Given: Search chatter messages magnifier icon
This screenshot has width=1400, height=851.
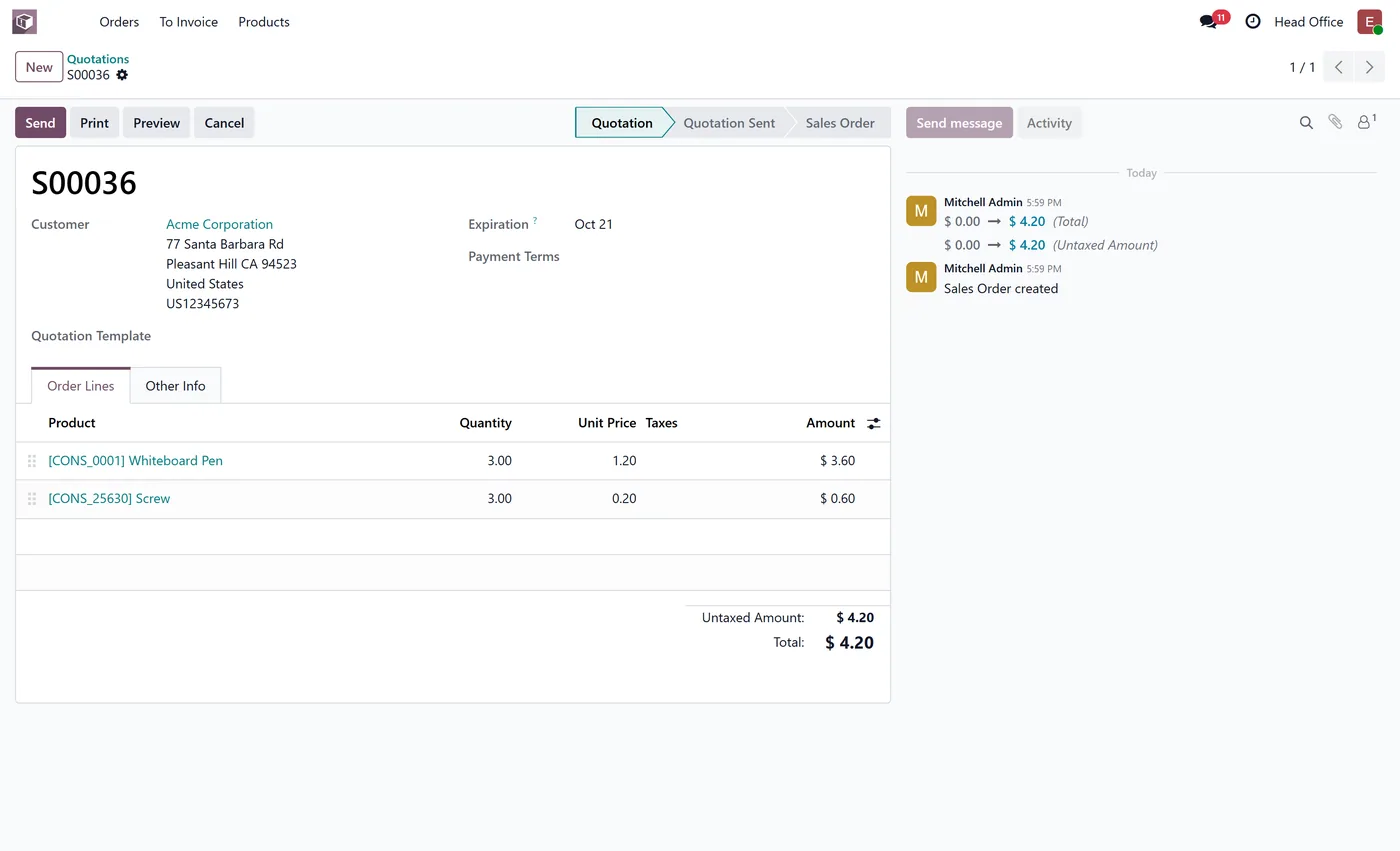Looking at the screenshot, I should tap(1306, 122).
